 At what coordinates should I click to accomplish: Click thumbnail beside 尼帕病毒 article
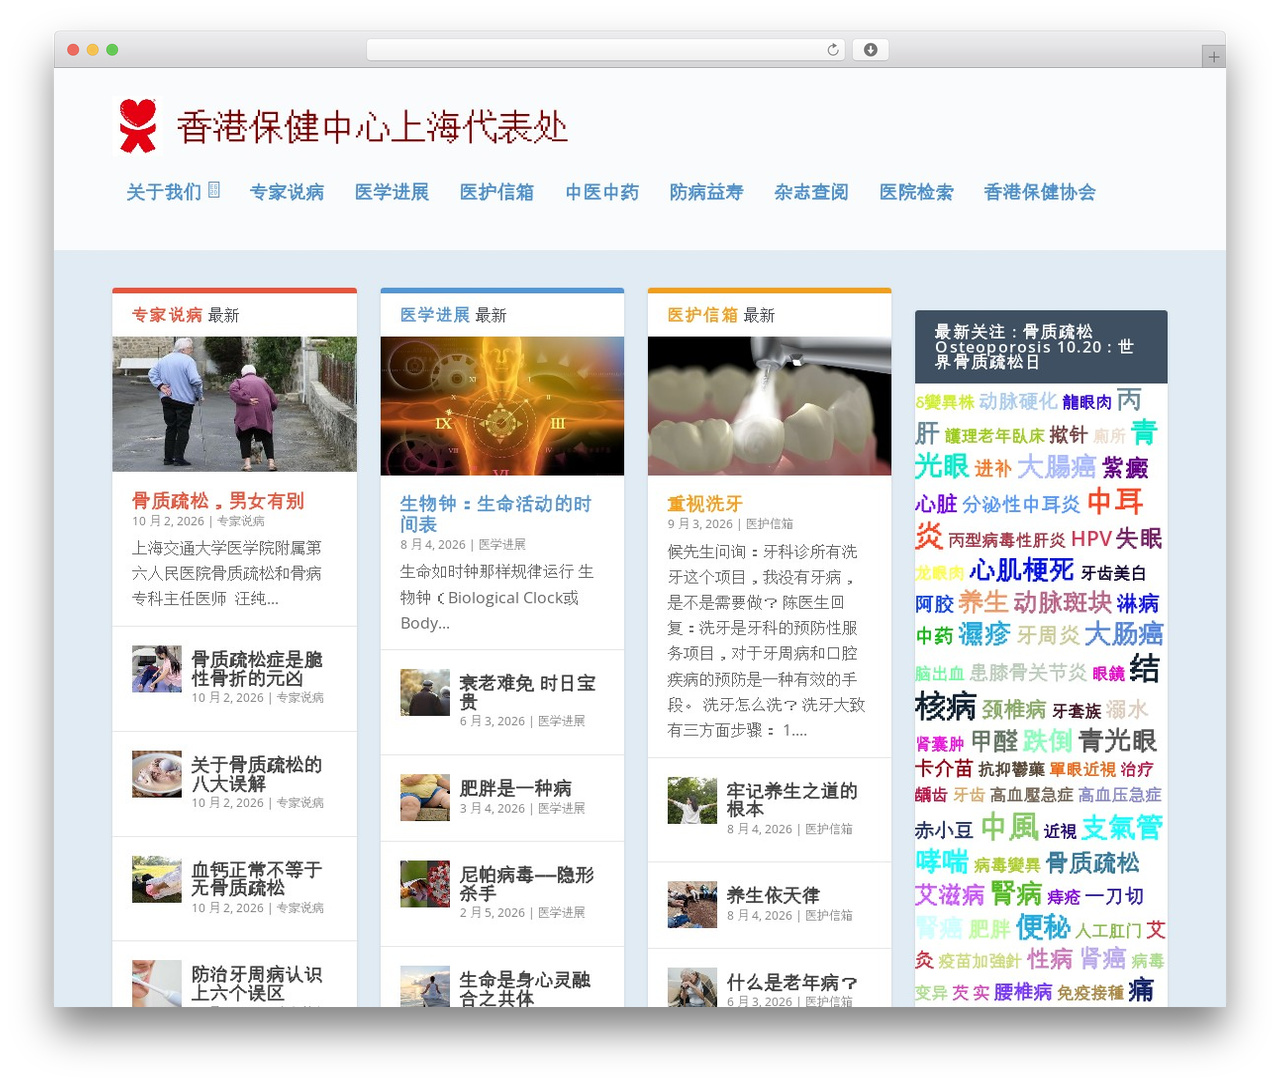click(425, 884)
